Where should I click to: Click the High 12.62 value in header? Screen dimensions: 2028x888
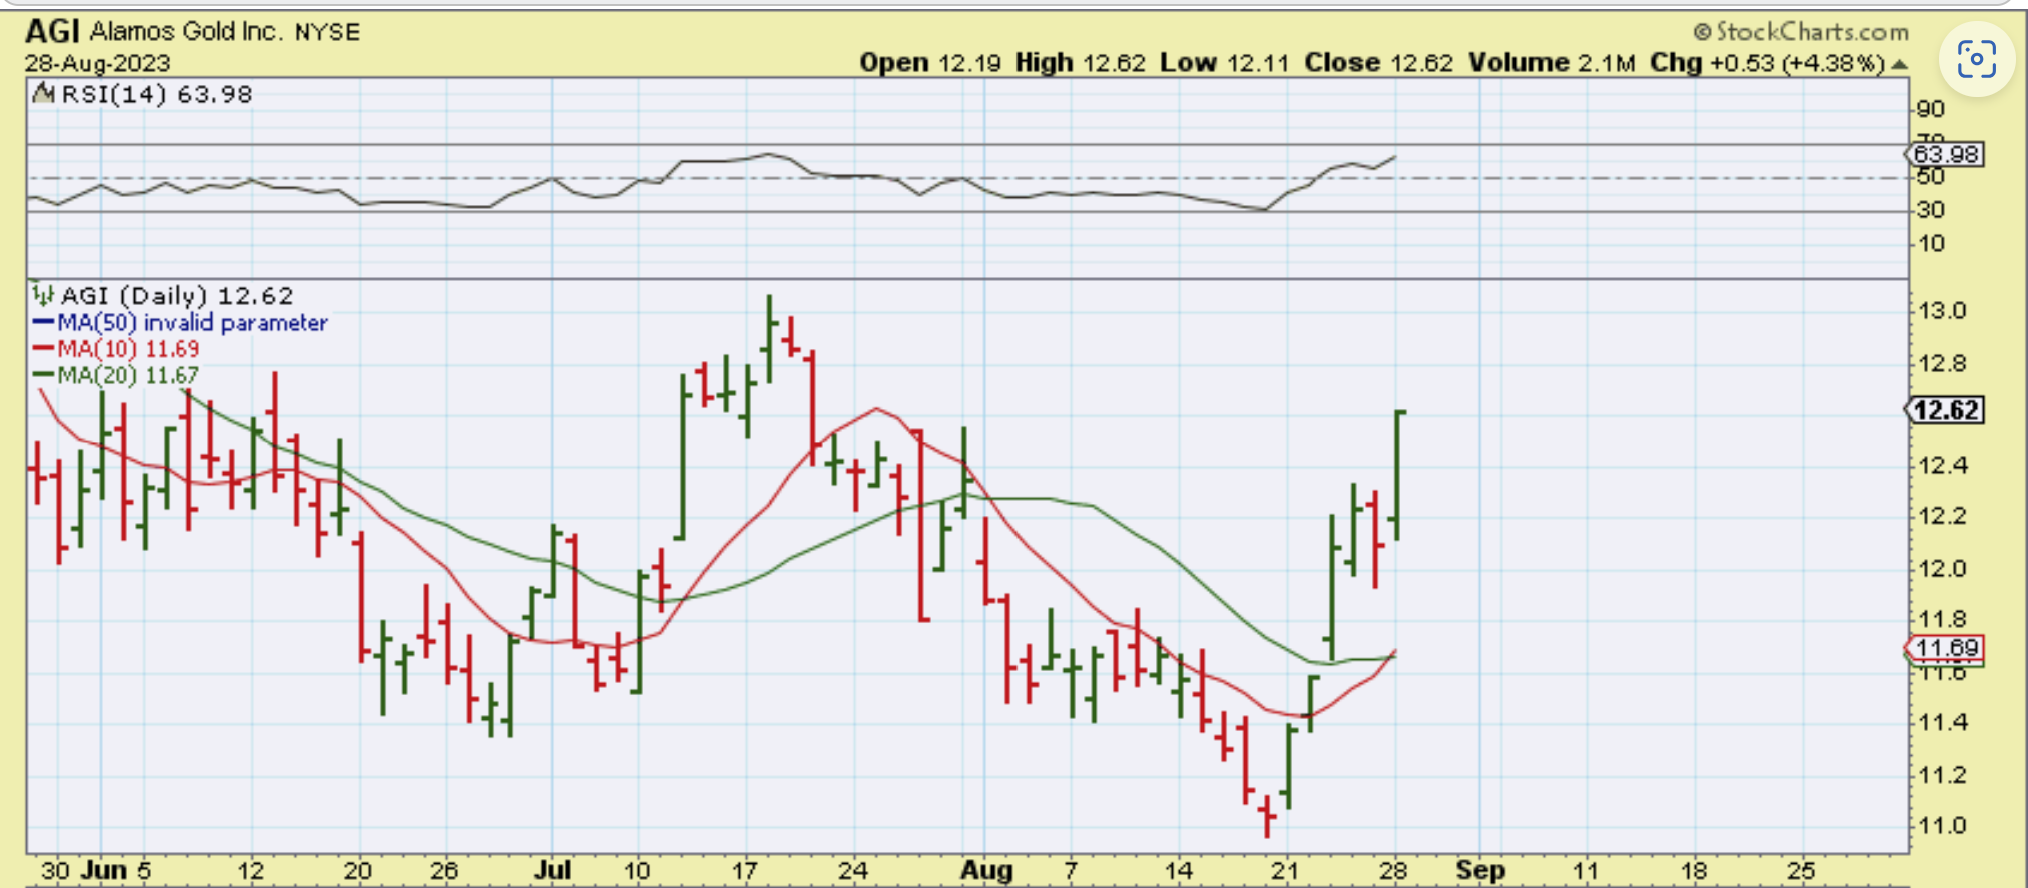point(1080,63)
